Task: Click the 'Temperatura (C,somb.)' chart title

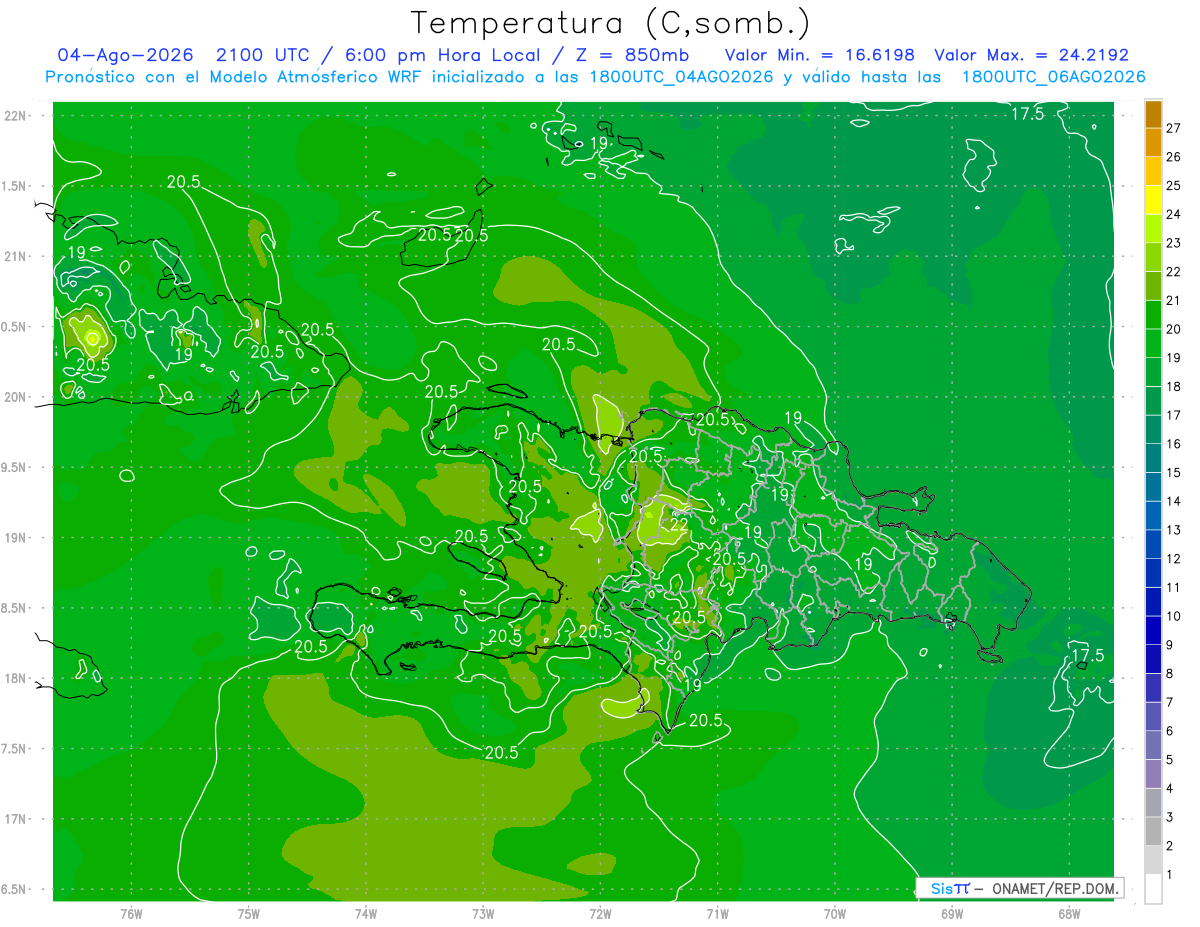Action: (x=610, y=23)
